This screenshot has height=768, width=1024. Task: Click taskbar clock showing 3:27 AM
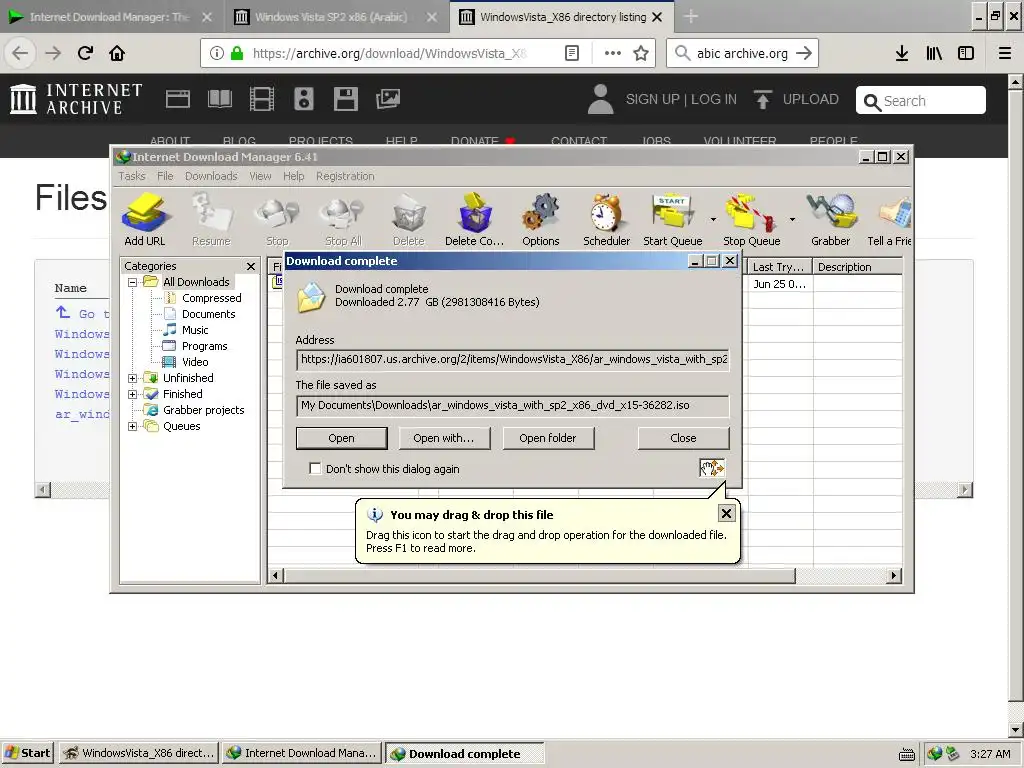click(x=990, y=754)
